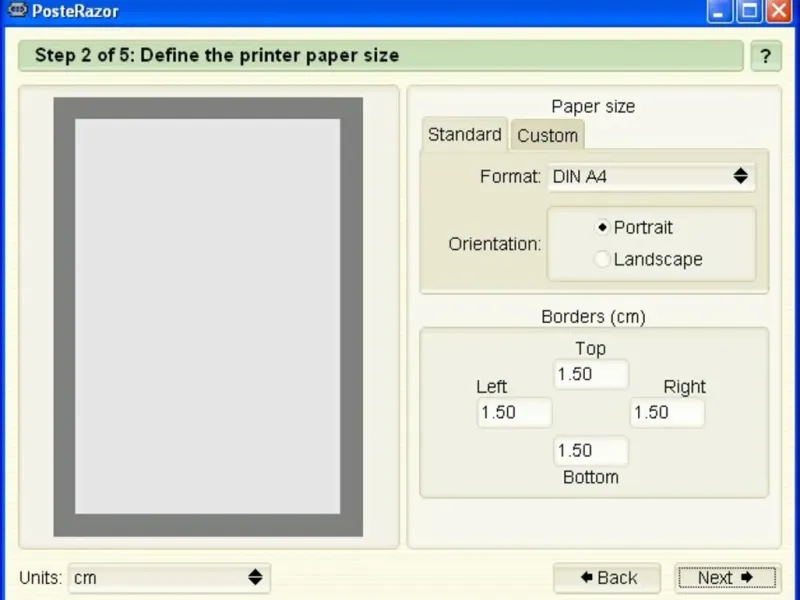Maximize the PosteRazor window
800x600 pixels.
(x=749, y=11)
